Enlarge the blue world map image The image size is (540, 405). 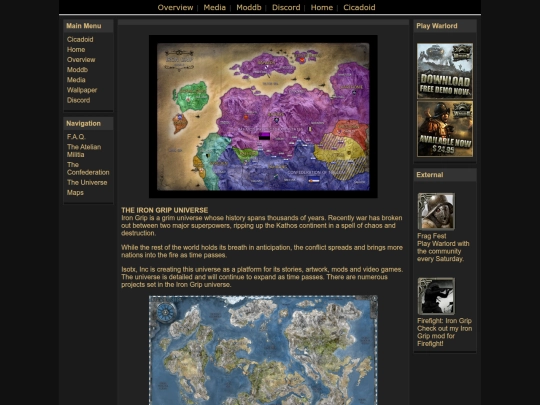(263, 350)
